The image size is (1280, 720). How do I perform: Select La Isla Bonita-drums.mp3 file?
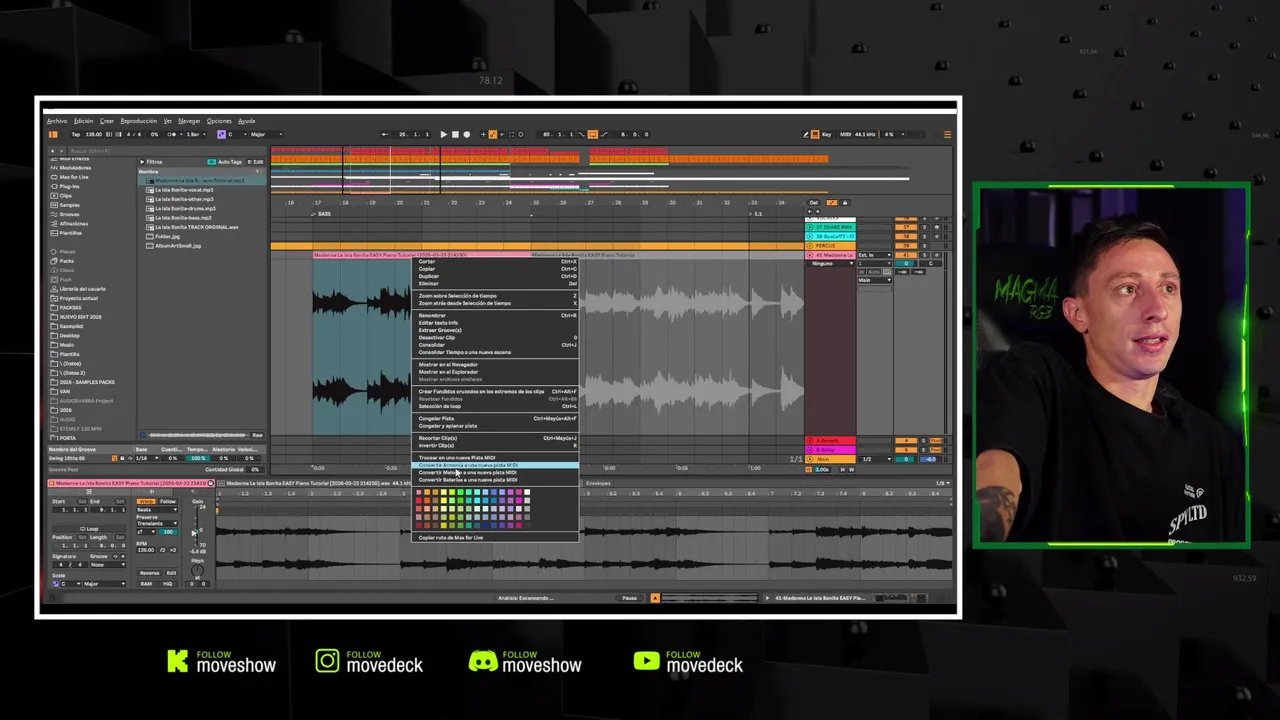[x=184, y=208]
